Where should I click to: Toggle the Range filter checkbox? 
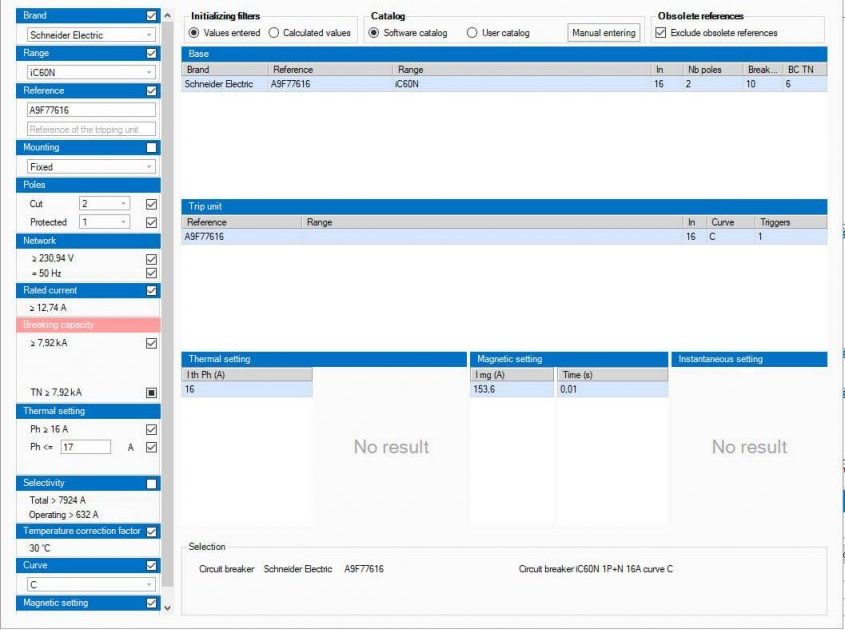(151, 53)
